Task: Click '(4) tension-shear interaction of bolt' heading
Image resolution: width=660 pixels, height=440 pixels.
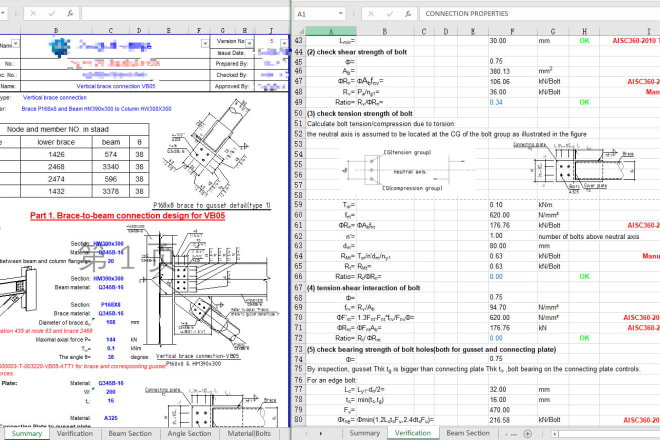Action: pos(364,288)
